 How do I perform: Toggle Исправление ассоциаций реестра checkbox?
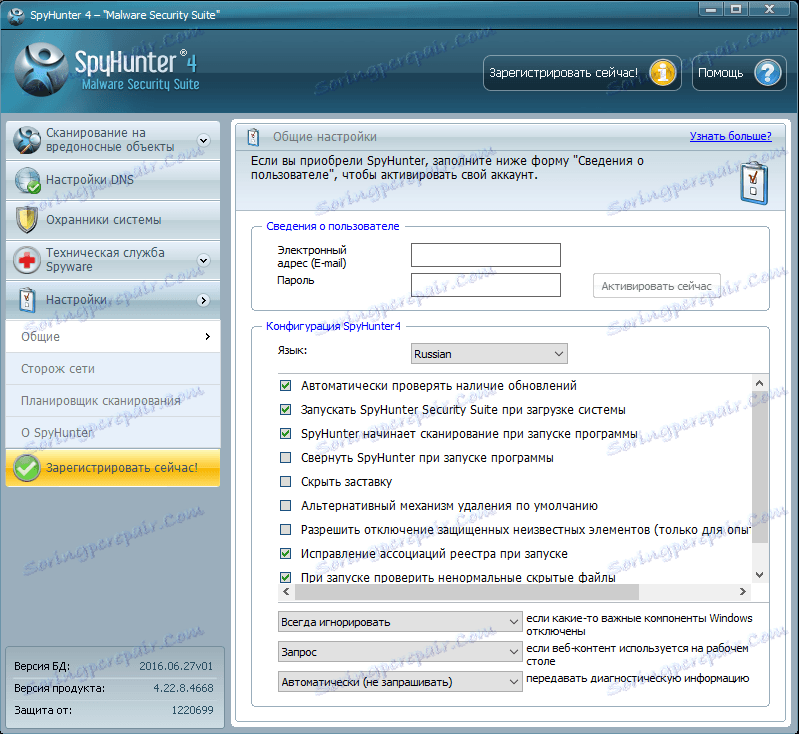click(286, 553)
